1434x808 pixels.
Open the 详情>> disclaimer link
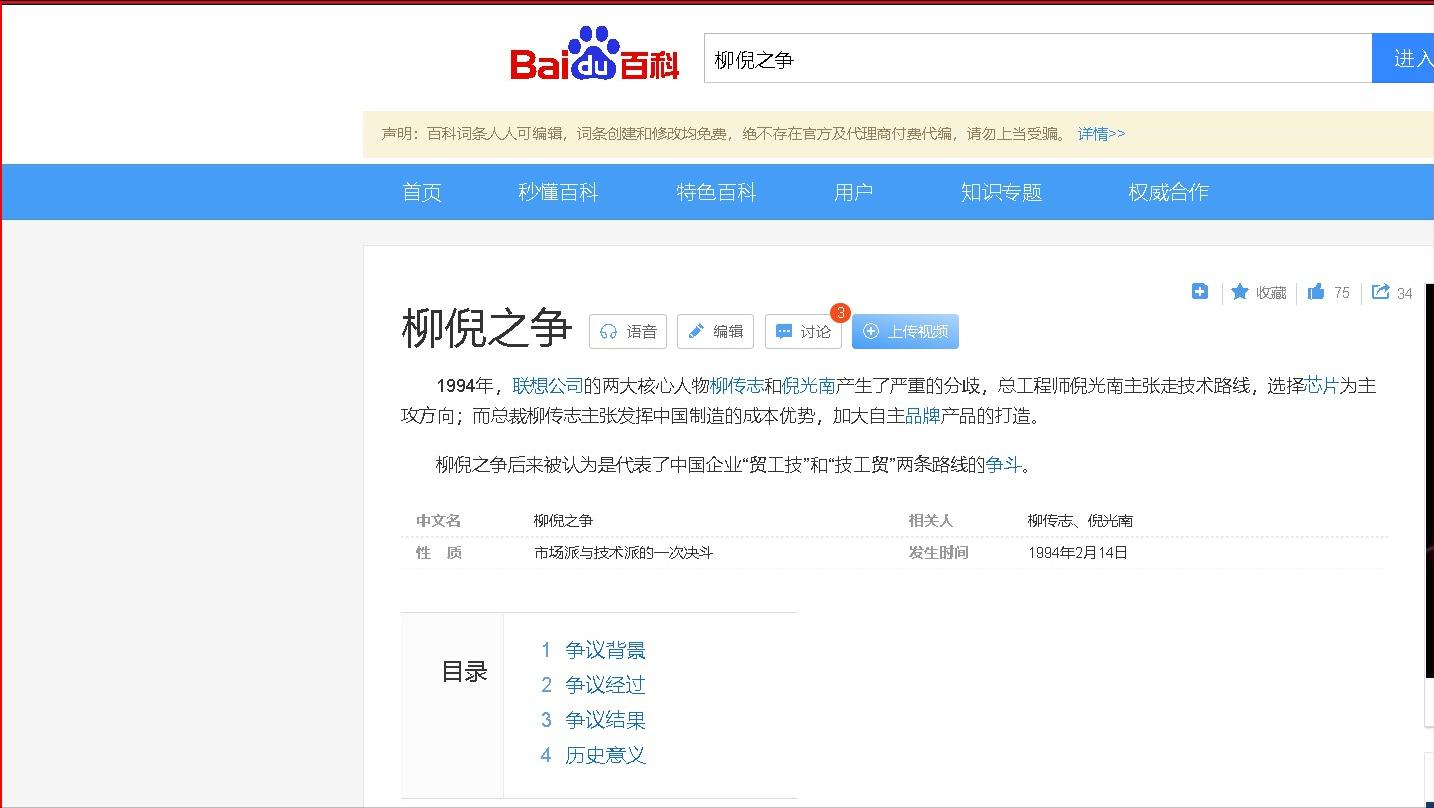click(x=1102, y=133)
